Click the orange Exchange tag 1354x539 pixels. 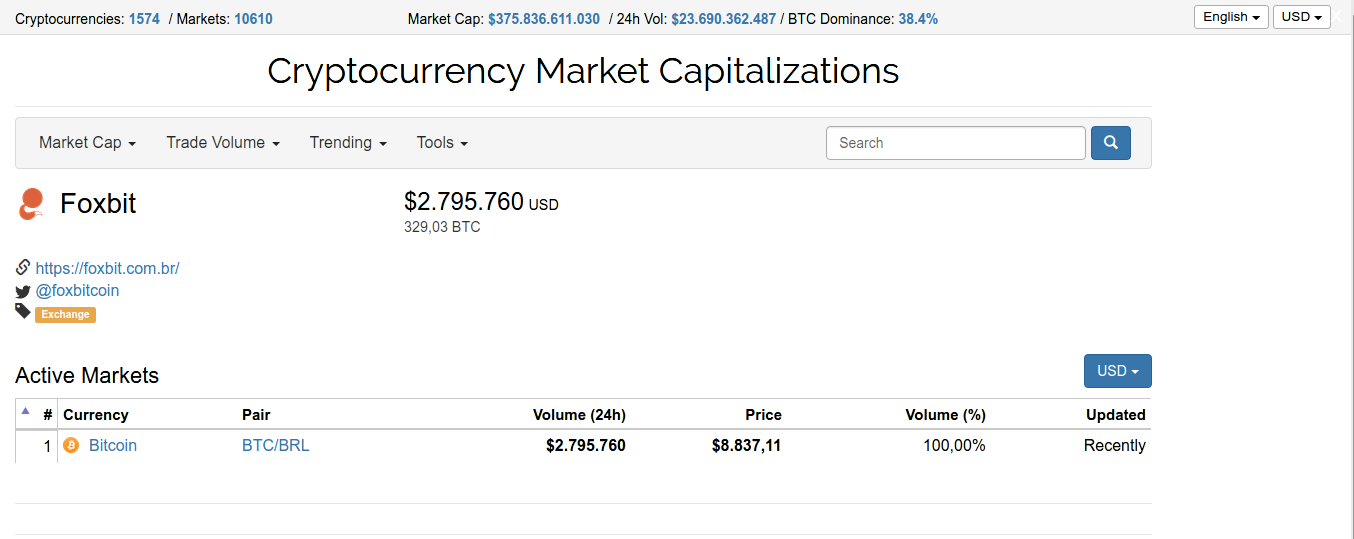click(x=65, y=314)
